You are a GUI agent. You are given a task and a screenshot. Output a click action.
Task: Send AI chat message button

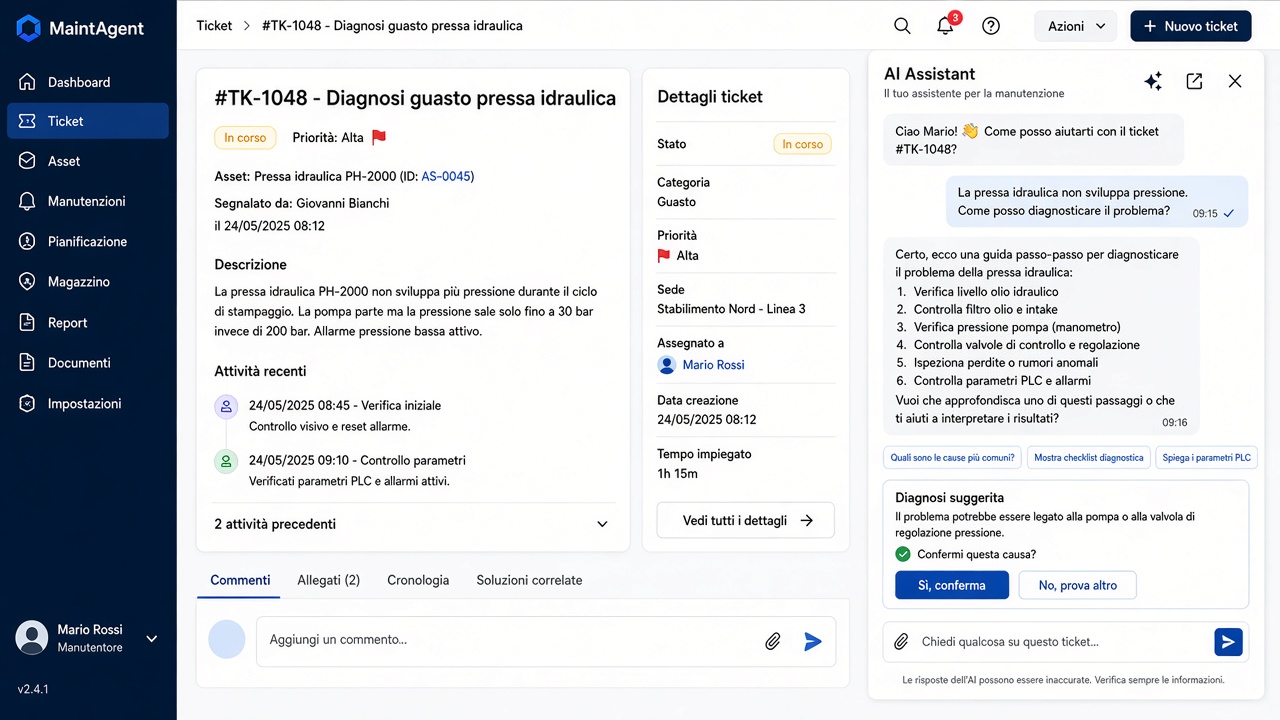point(1228,641)
